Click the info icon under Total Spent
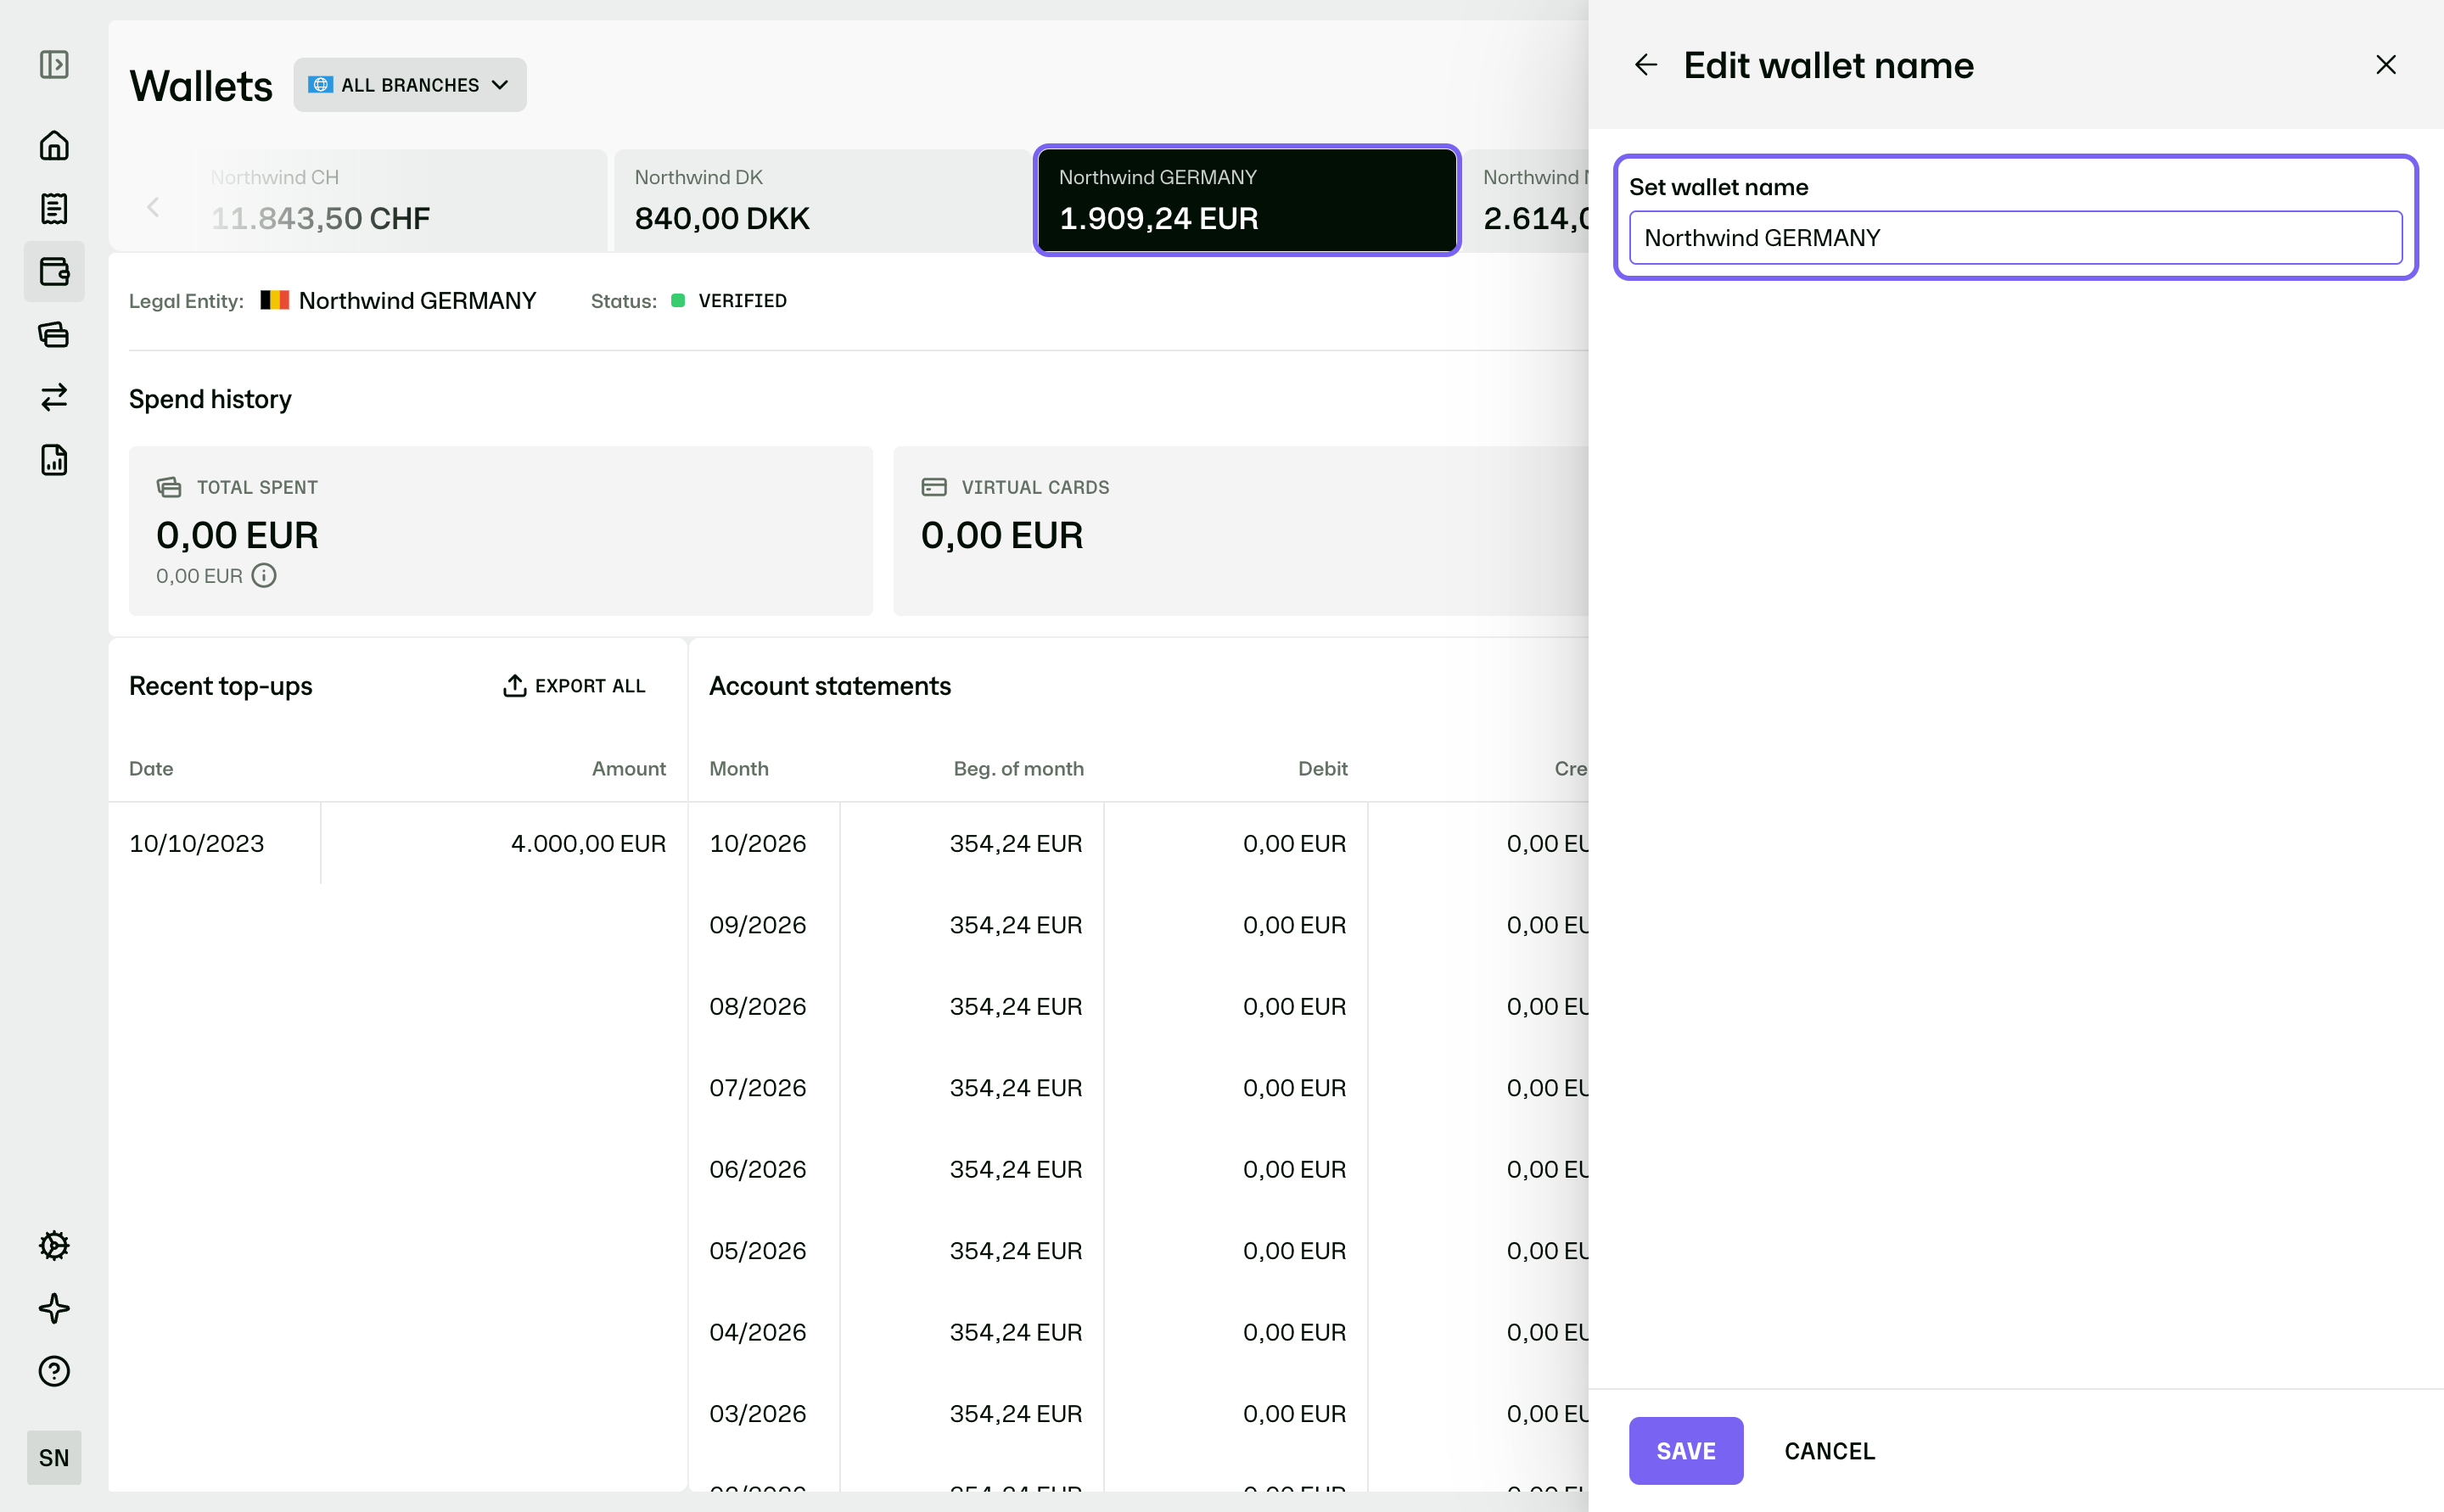The height and width of the screenshot is (1512, 2444). click(x=264, y=576)
